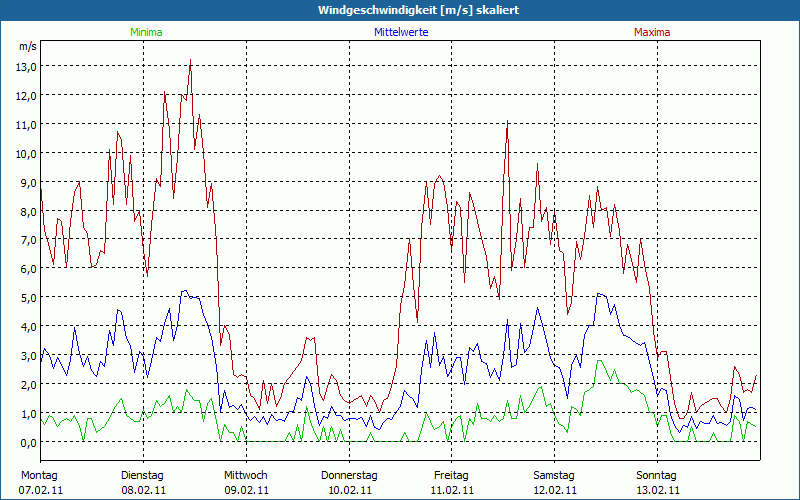Viewport: 800px width, 500px height.
Task: Click the 'Mittwoch' day label
Action: (x=245, y=475)
